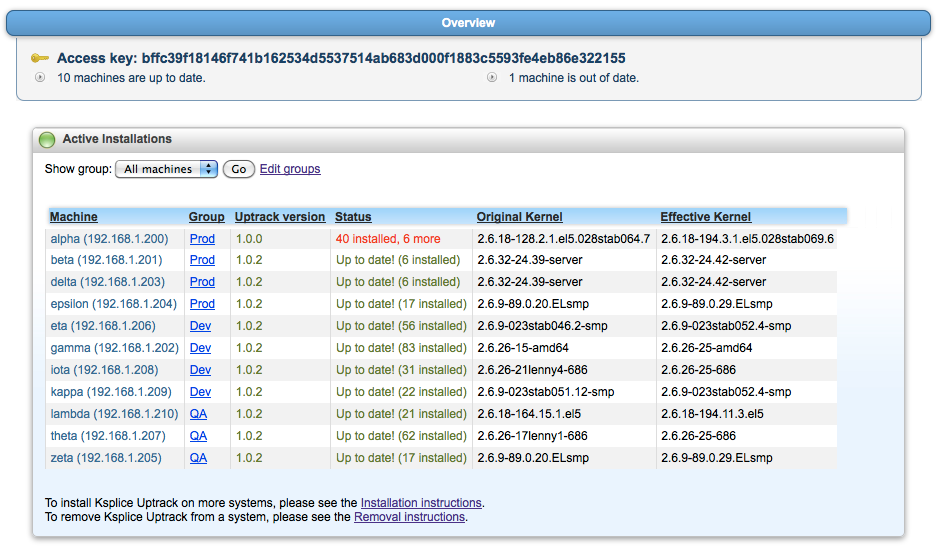This screenshot has height=551, width=938.
Task: Open the Installation instructions link
Action: click(x=421, y=503)
